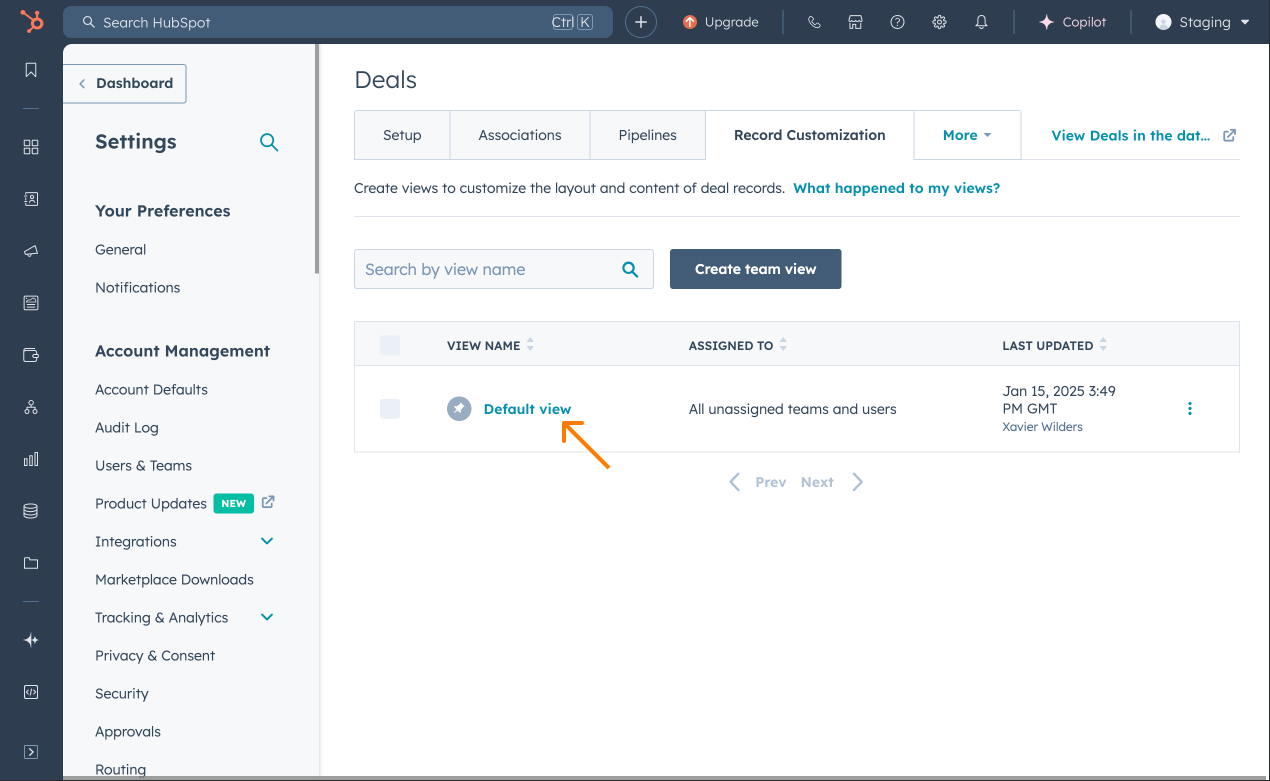Image resolution: width=1270 pixels, height=781 pixels.
Task: Click the plus create button in top bar
Action: tap(641, 22)
